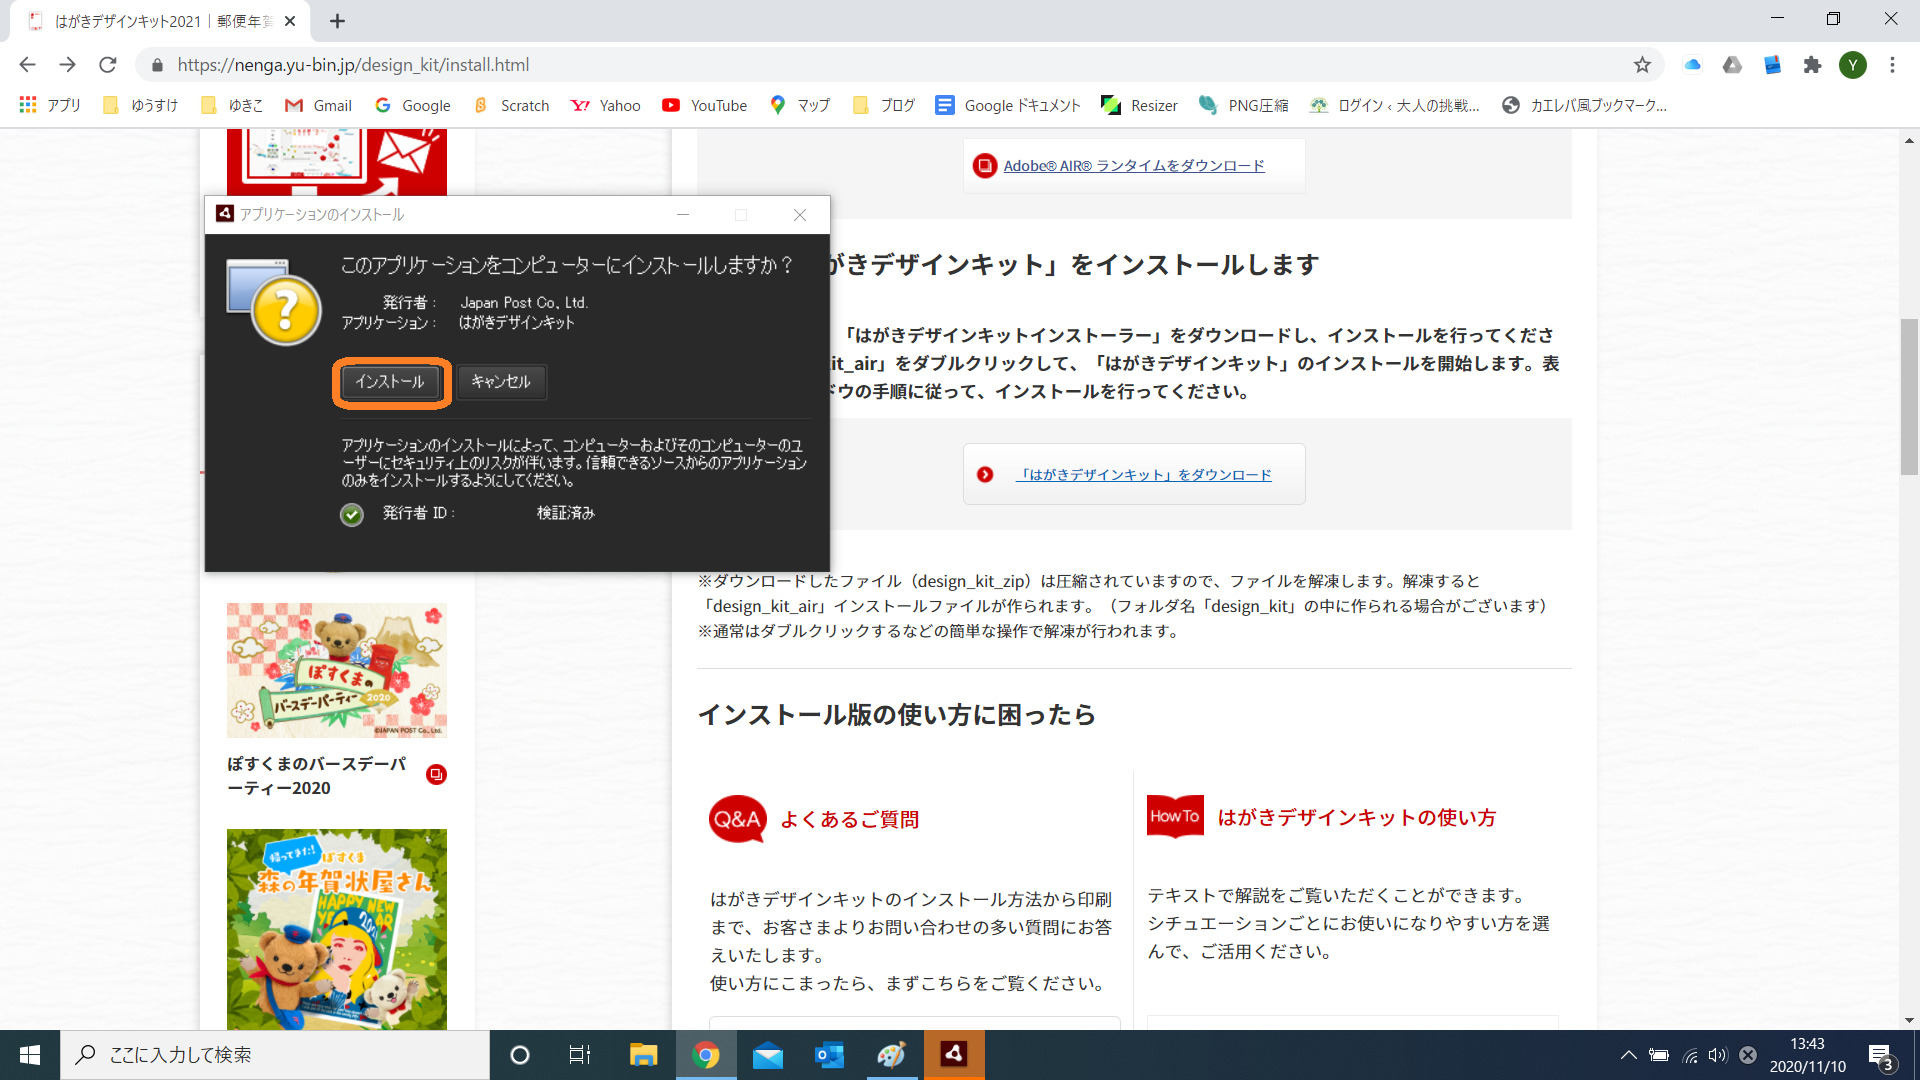Click the page vertical scrollbar thumb
The image size is (1920, 1080).
[x=1909, y=396]
